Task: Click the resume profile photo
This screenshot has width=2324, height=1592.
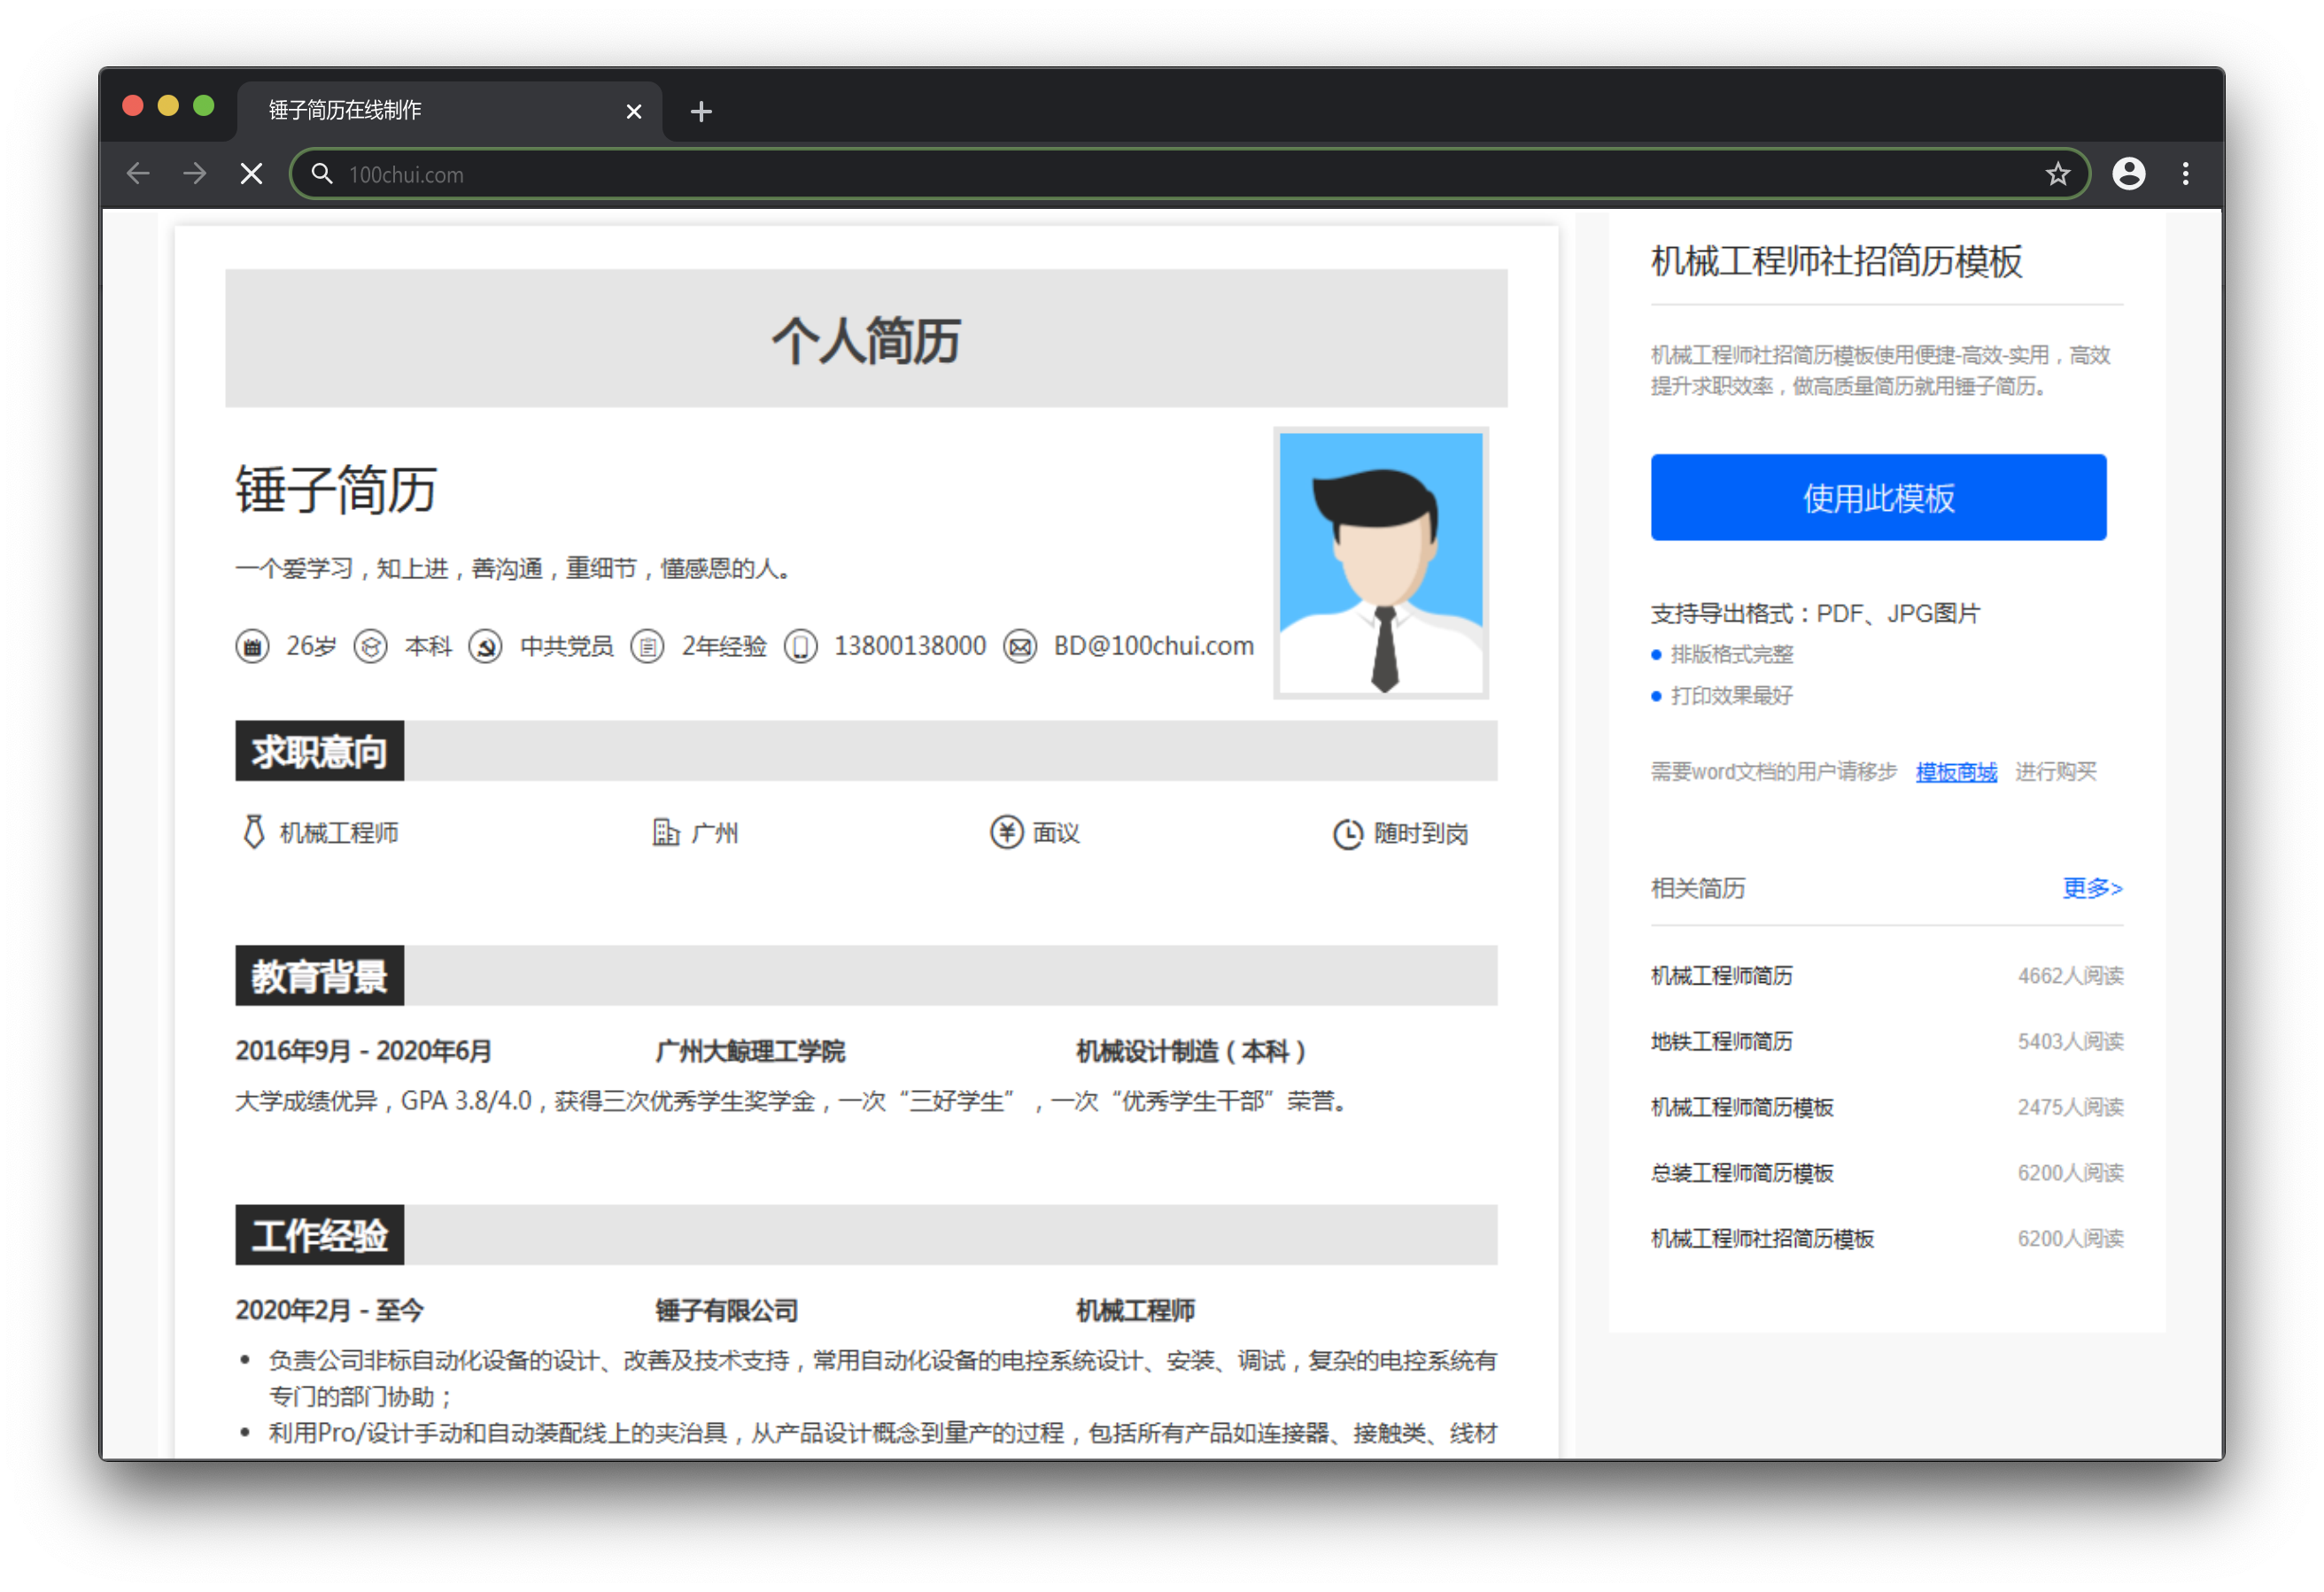Action: (1381, 563)
